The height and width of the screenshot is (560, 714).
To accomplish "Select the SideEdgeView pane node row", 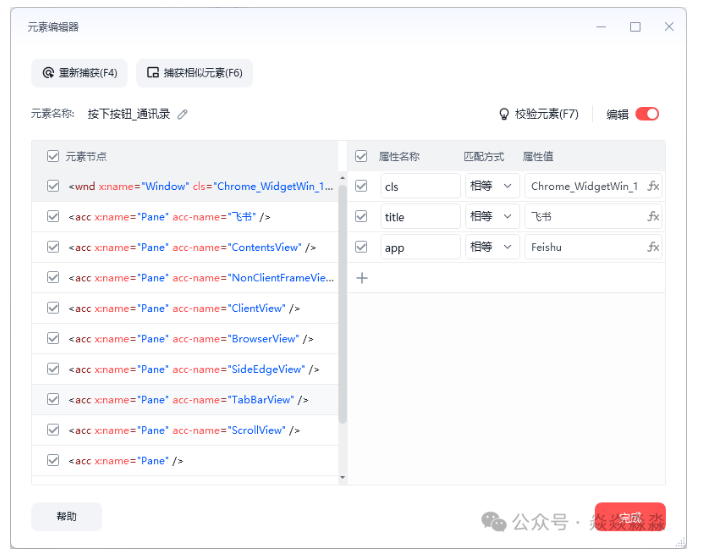I will [185, 369].
